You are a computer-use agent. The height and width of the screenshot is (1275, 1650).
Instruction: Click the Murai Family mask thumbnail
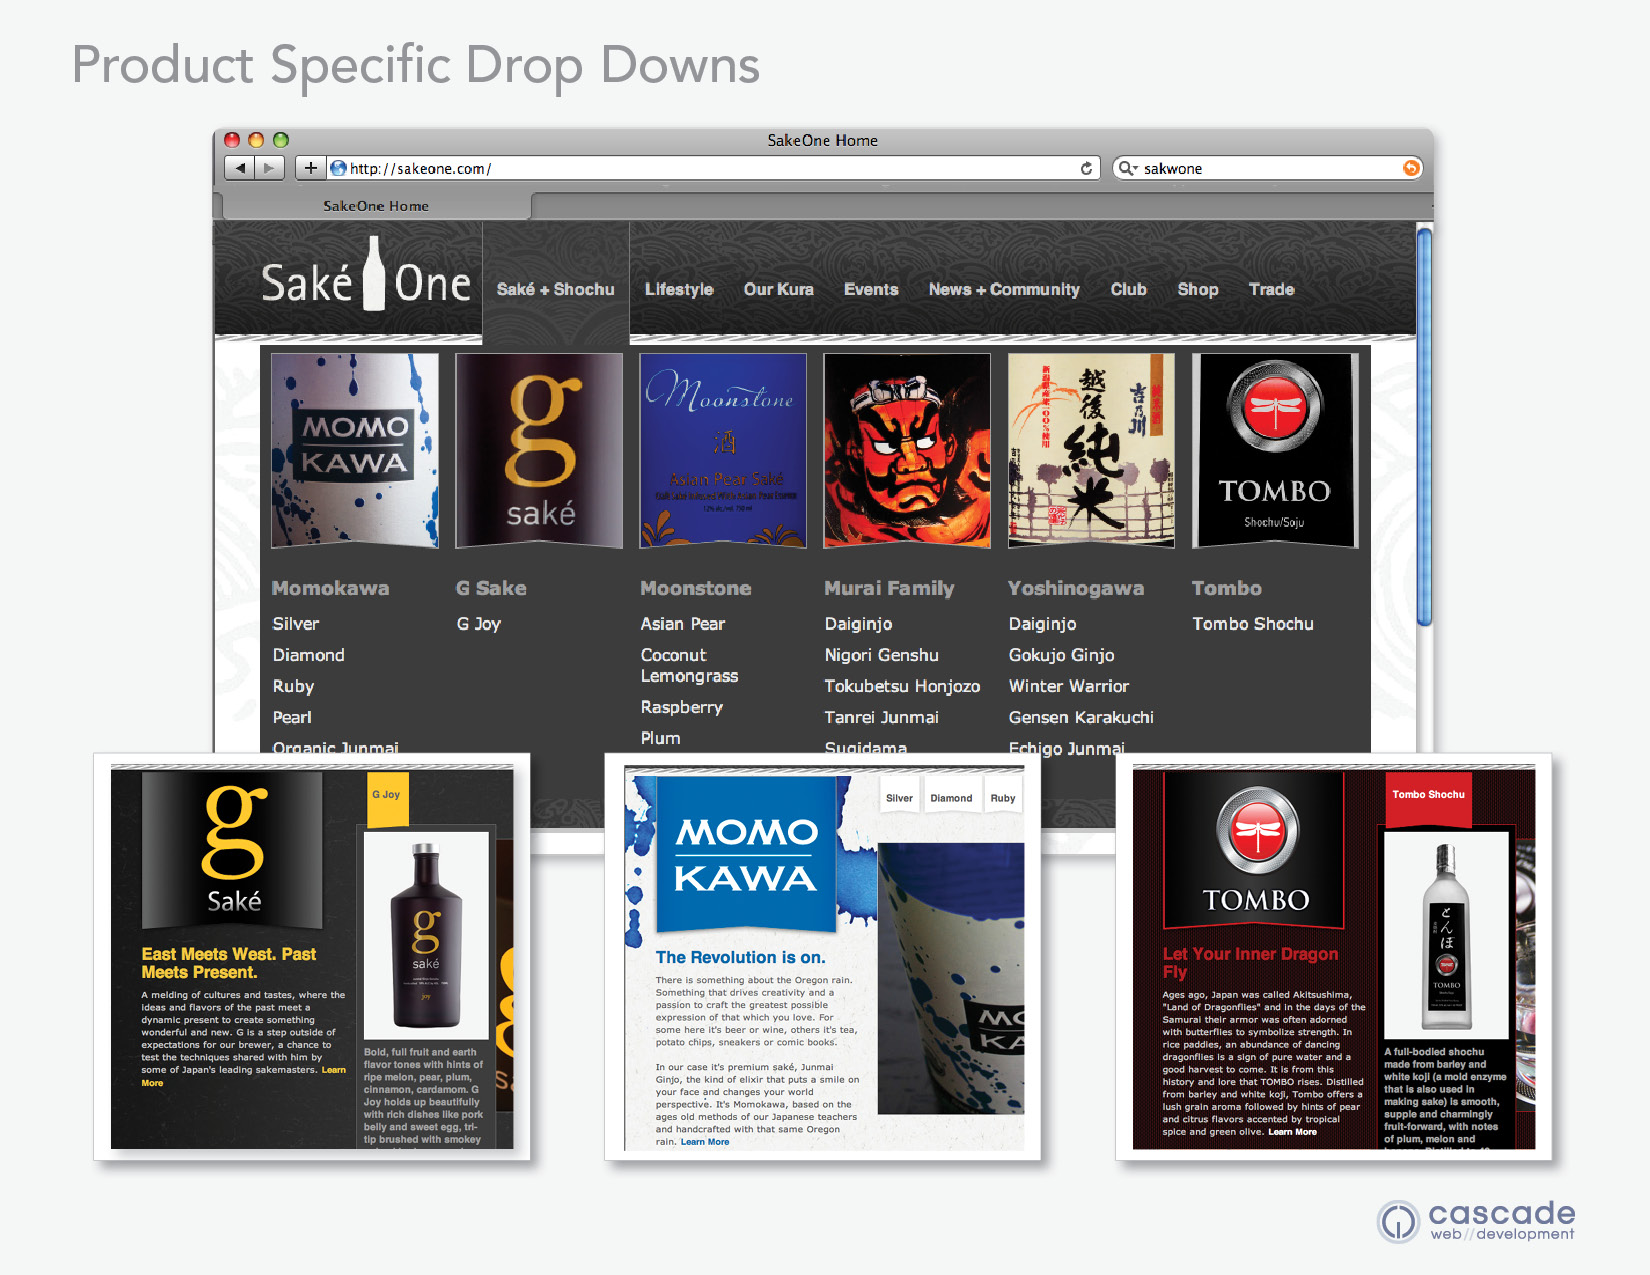point(907,450)
